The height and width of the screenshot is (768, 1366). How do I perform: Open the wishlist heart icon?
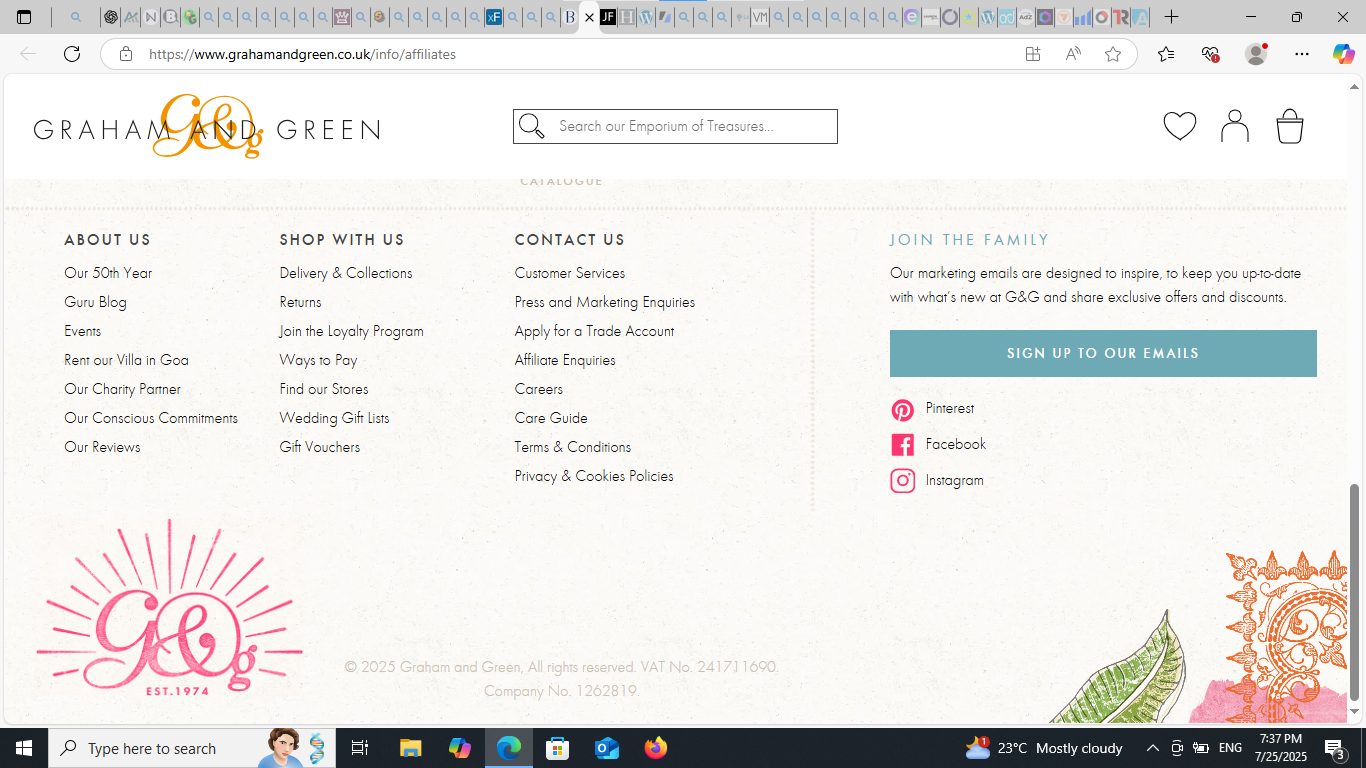pos(1180,126)
